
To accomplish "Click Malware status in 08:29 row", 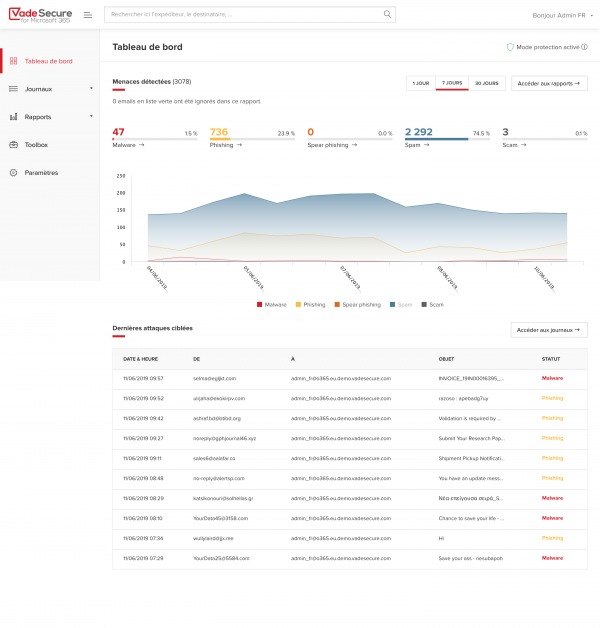I will [x=552, y=498].
